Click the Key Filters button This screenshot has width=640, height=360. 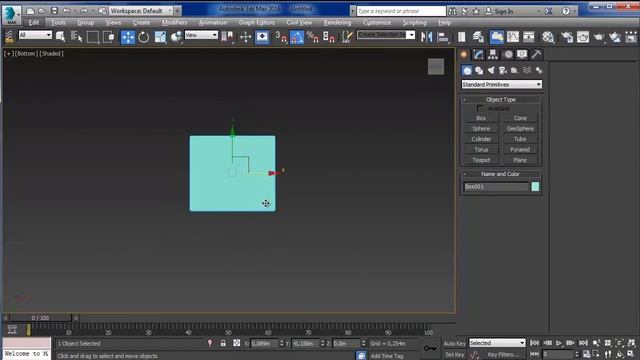pos(503,355)
